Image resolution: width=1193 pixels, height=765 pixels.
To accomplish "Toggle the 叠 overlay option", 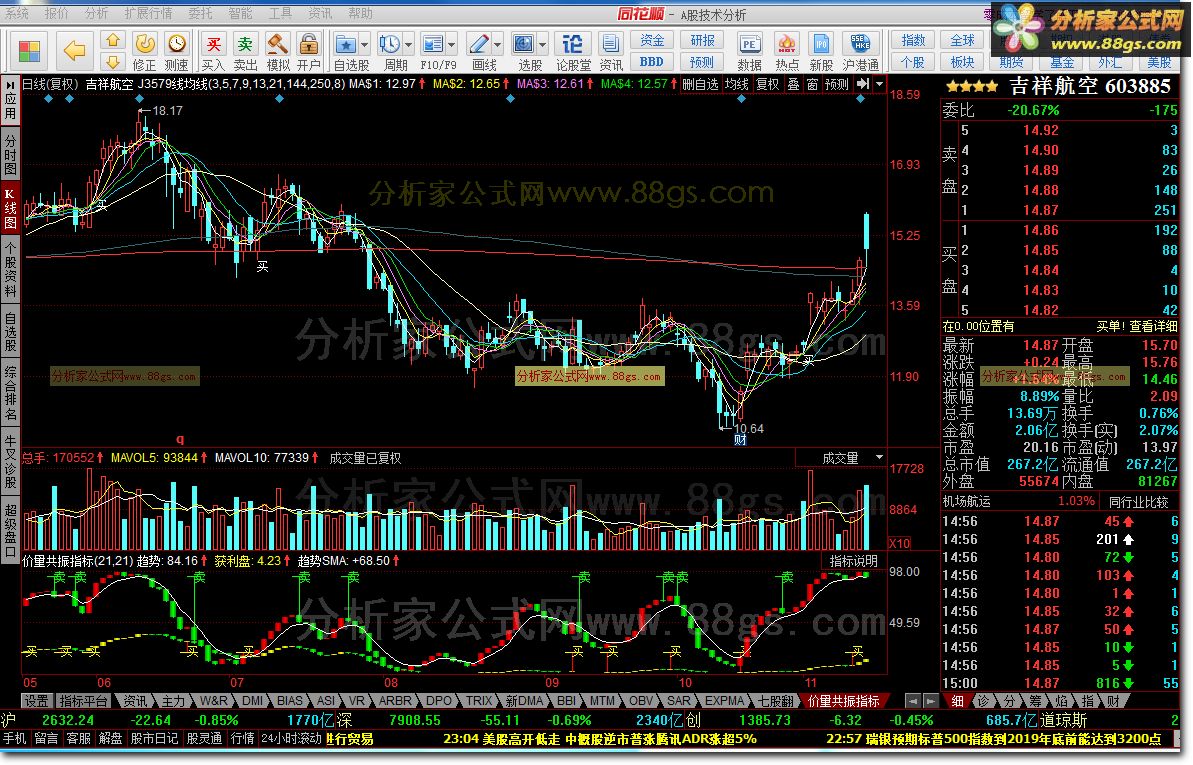I will pos(793,84).
